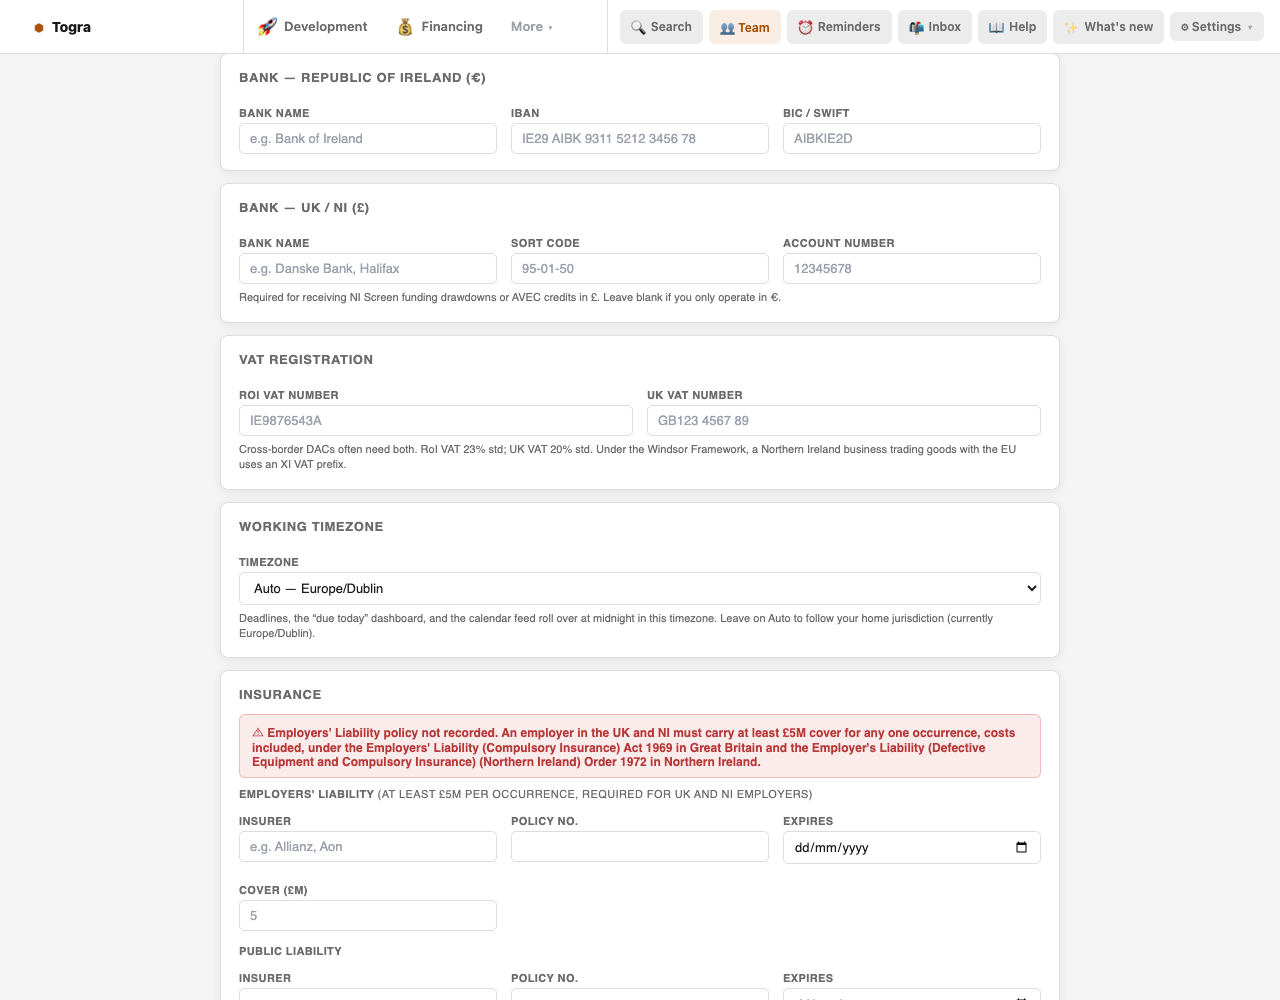Open the Help page
This screenshot has width=1280, height=1000.
pos(1012,27)
